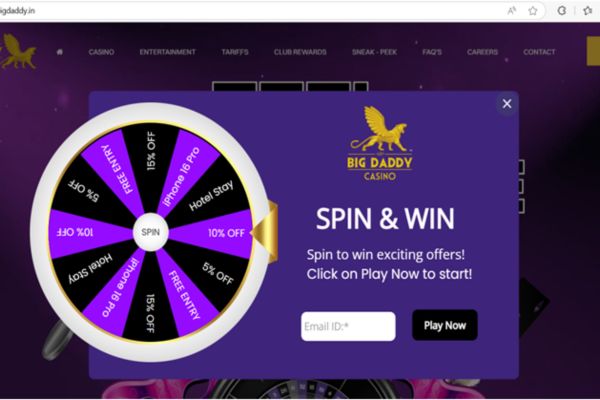
Task: Close the Spin & Win popup
Action: point(507,103)
